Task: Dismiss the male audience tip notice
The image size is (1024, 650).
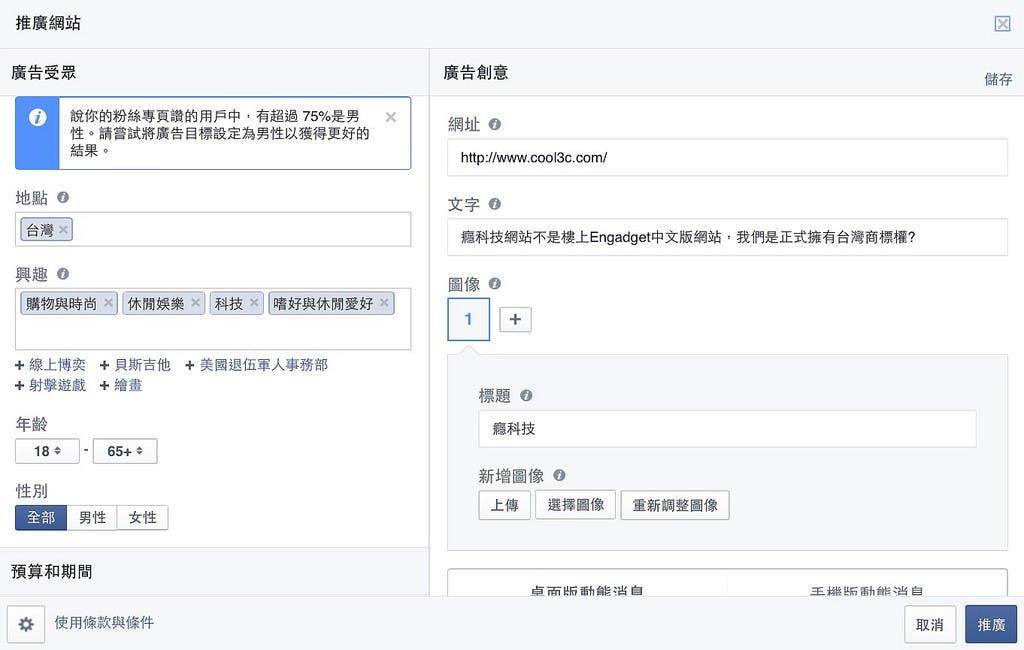Action: 391,117
